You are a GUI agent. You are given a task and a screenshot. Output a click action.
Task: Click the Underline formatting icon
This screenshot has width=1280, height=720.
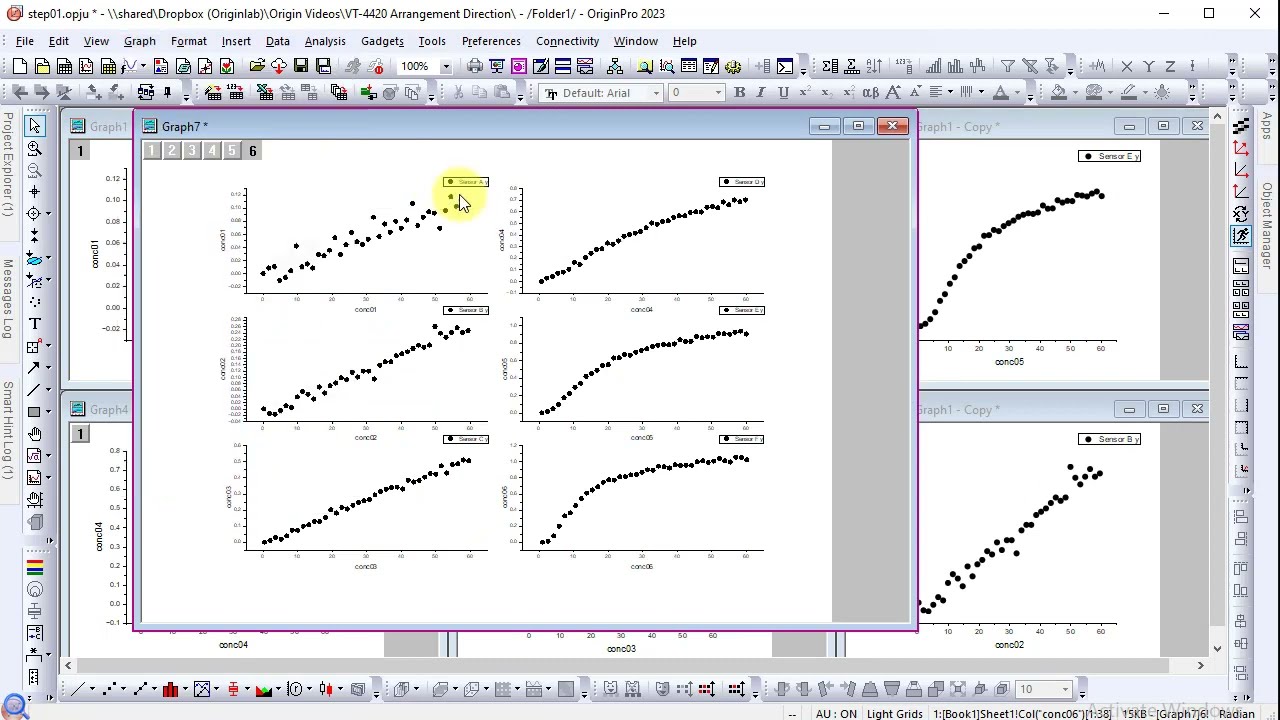(783, 92)
